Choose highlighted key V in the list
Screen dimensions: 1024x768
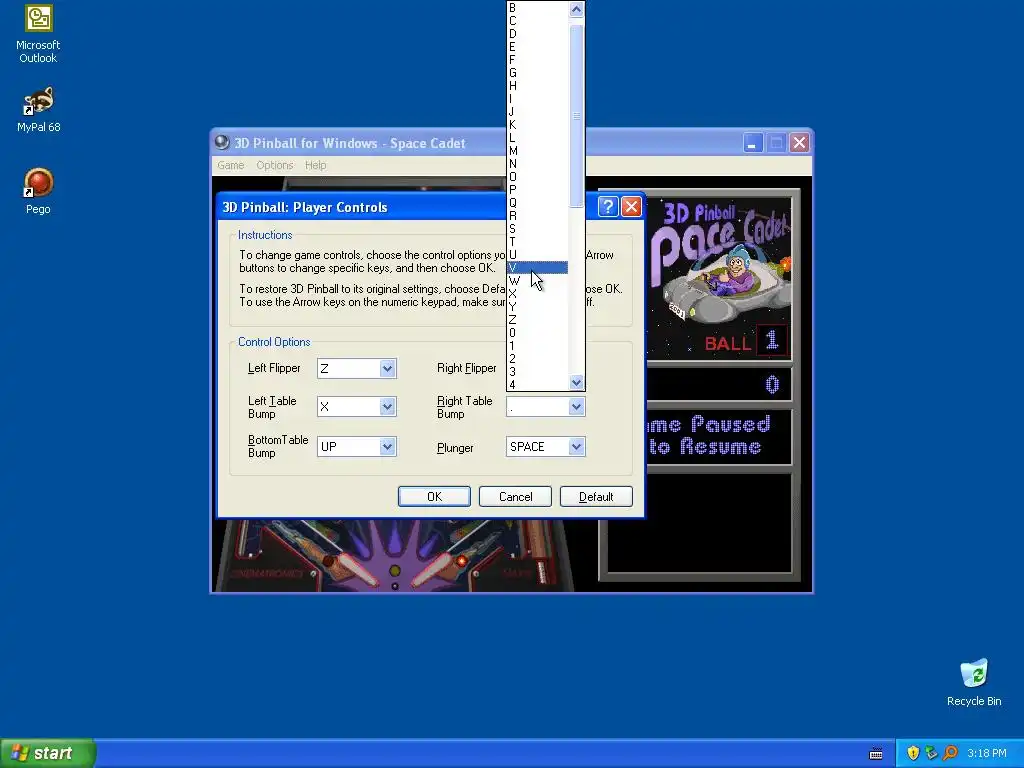(537, 268)
